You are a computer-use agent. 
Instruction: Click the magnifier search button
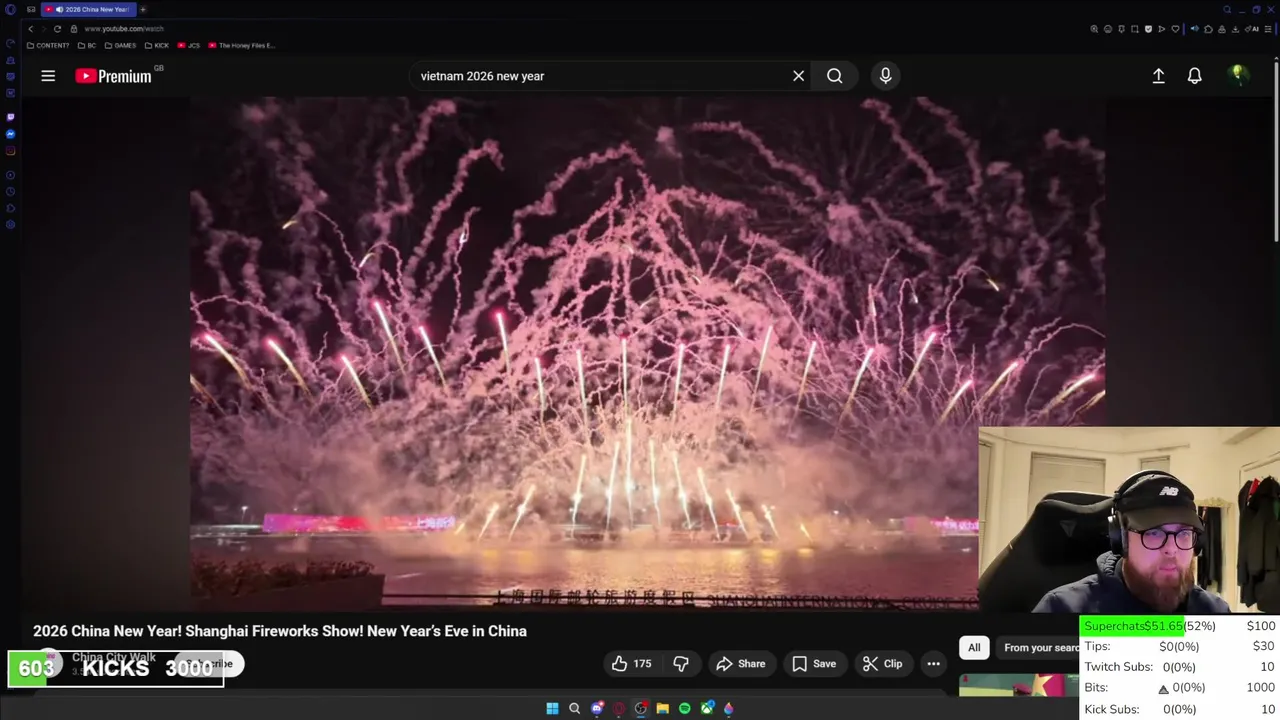834,76
